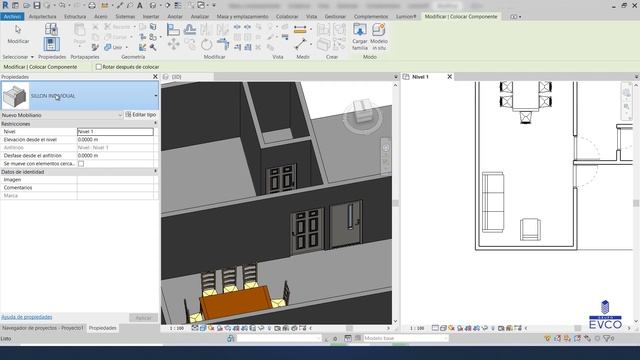The width and height of the screenshot is (640, 360).
Task: Click the Open folder icon in quick access toolbar
Action: point(26,5)
